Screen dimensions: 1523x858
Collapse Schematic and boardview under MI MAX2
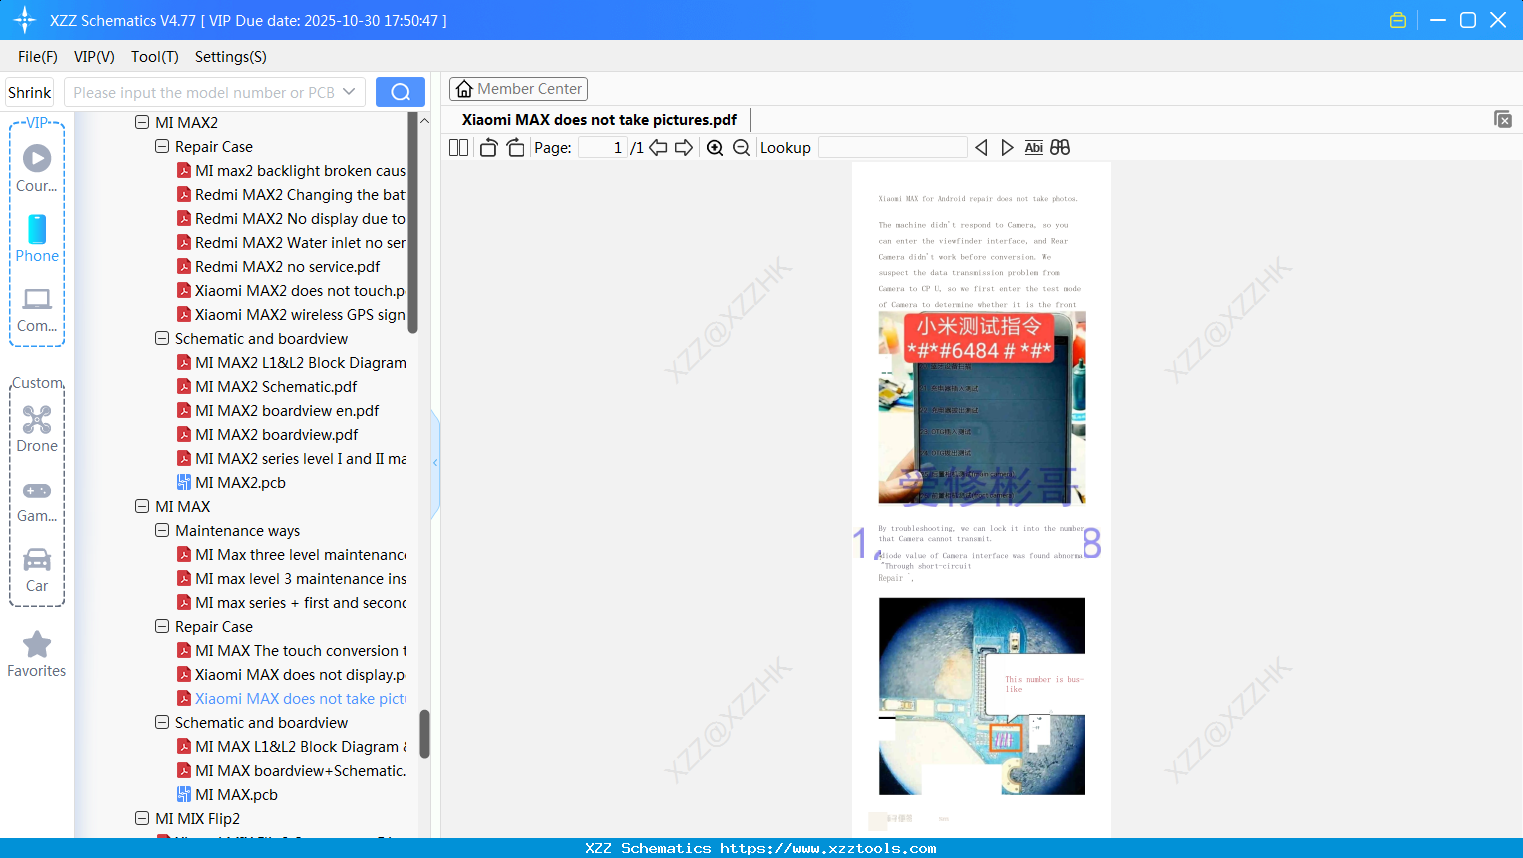162,339
